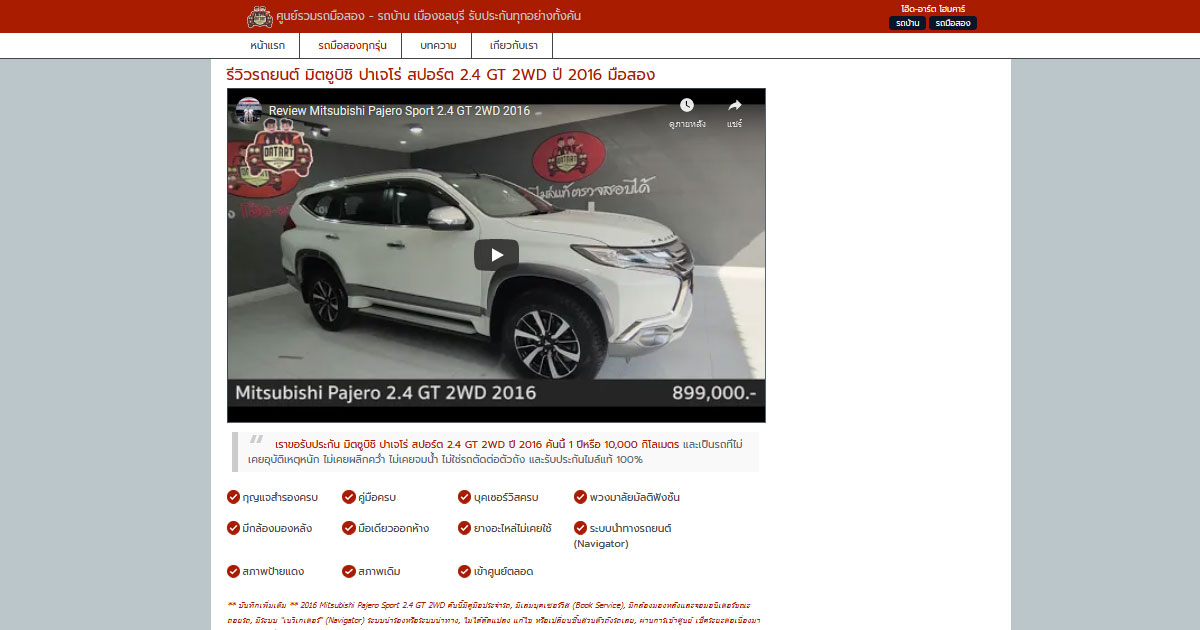The height and width of the screenshot is (630, 1200).
Task: Click the red warranty text in the quote block
Action: [x=477, y=444]
